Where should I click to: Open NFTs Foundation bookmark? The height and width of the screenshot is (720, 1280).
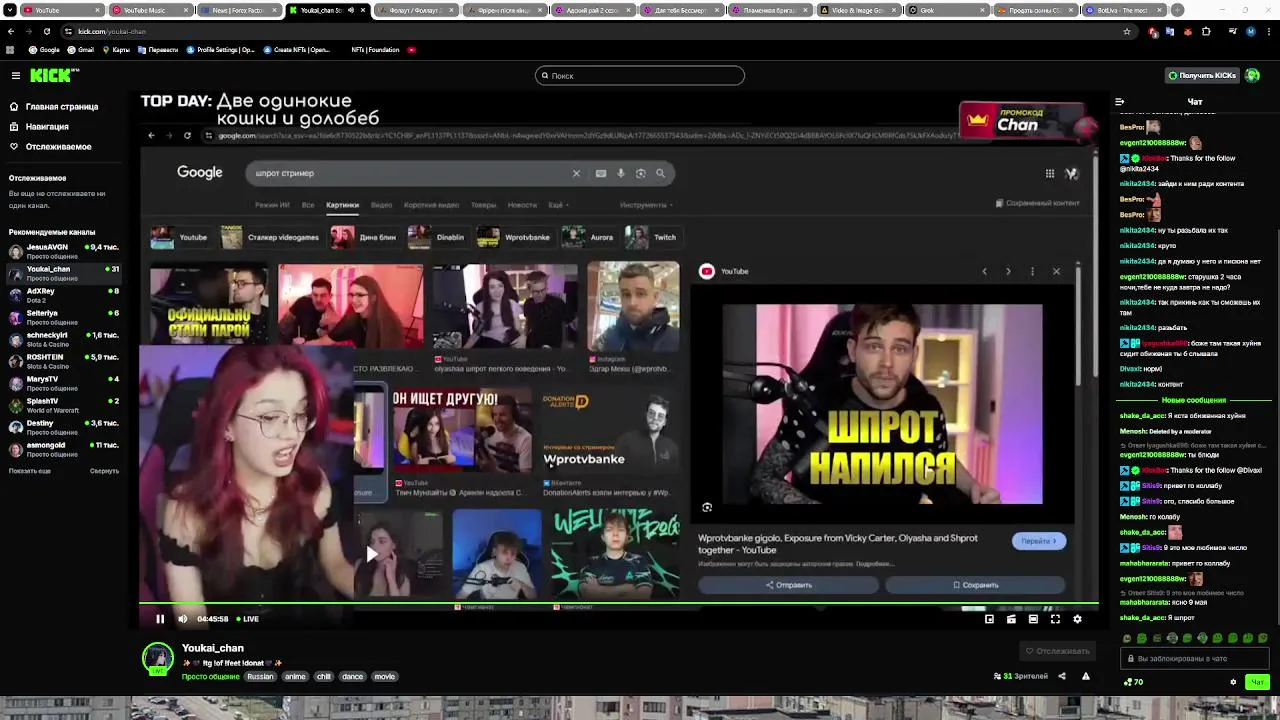[x=375, y=50]
